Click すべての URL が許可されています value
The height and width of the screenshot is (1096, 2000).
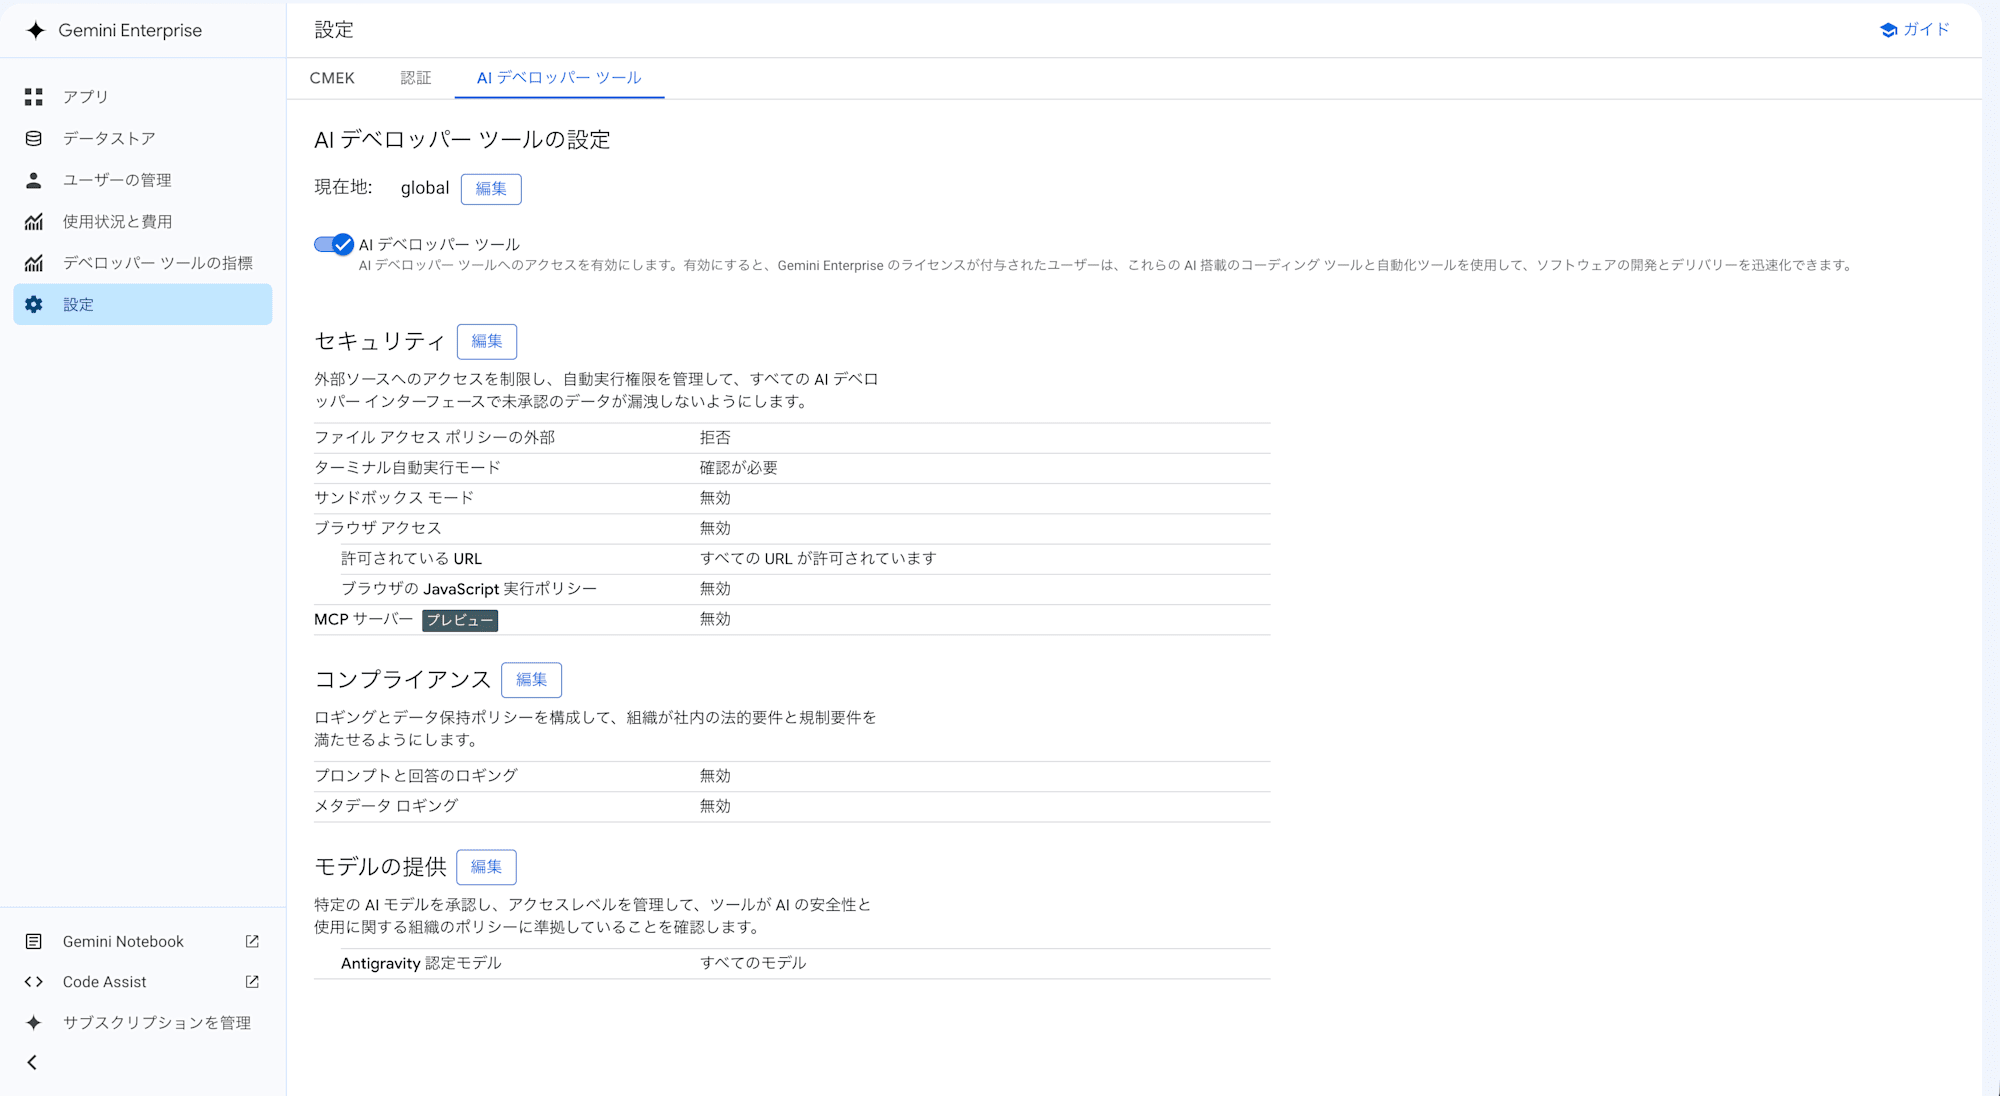click(818, 559)
